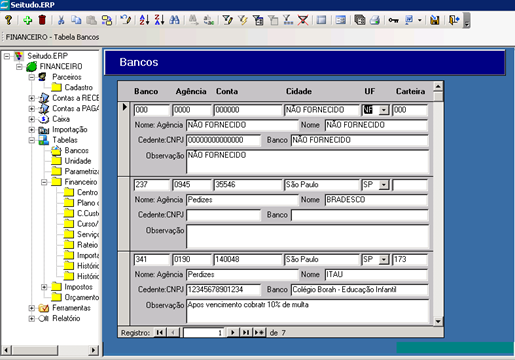
Task: Expand the Ferramentas node
Action: tap(32, 308)
